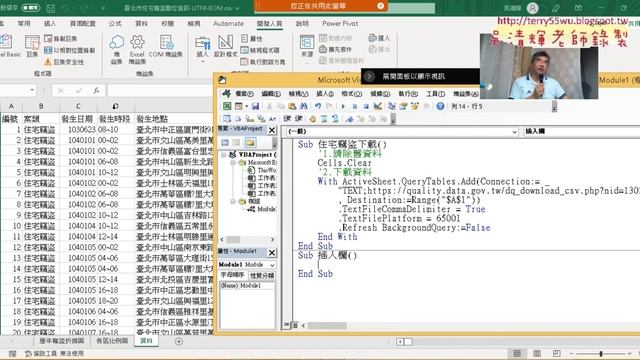Click Excel zoom slider in status bar
Image resolution: width=640 pixels, height=360 pixels.
[x=601, y=353]
